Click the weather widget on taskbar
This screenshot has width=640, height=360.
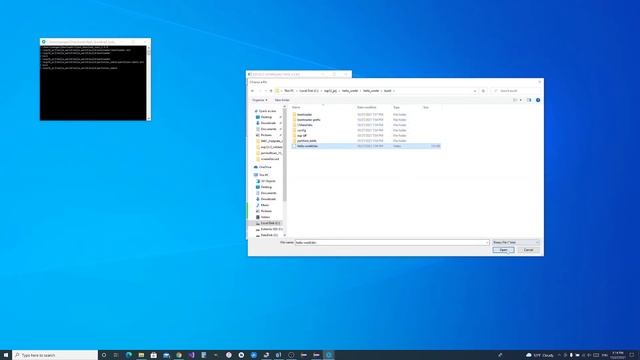(x=540, y=355)
